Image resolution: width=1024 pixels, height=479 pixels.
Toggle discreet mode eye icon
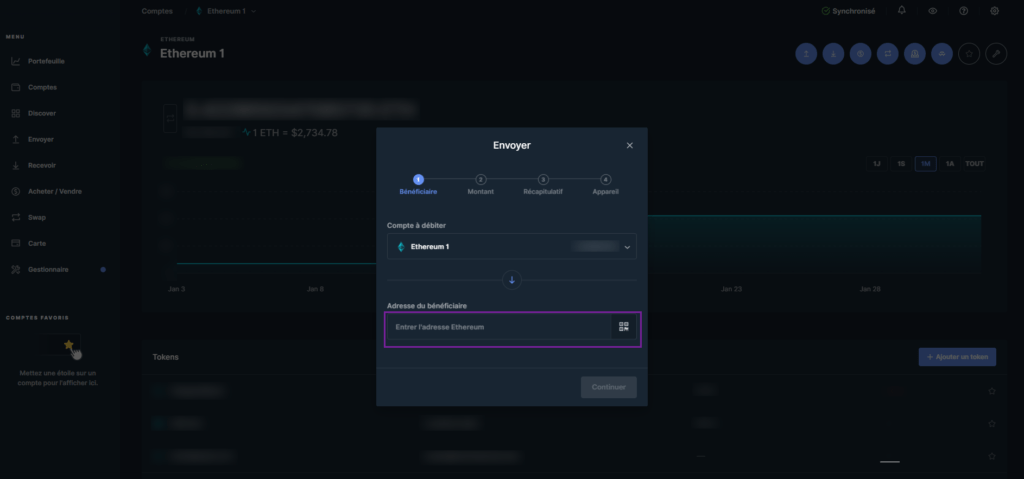point(933,11)
